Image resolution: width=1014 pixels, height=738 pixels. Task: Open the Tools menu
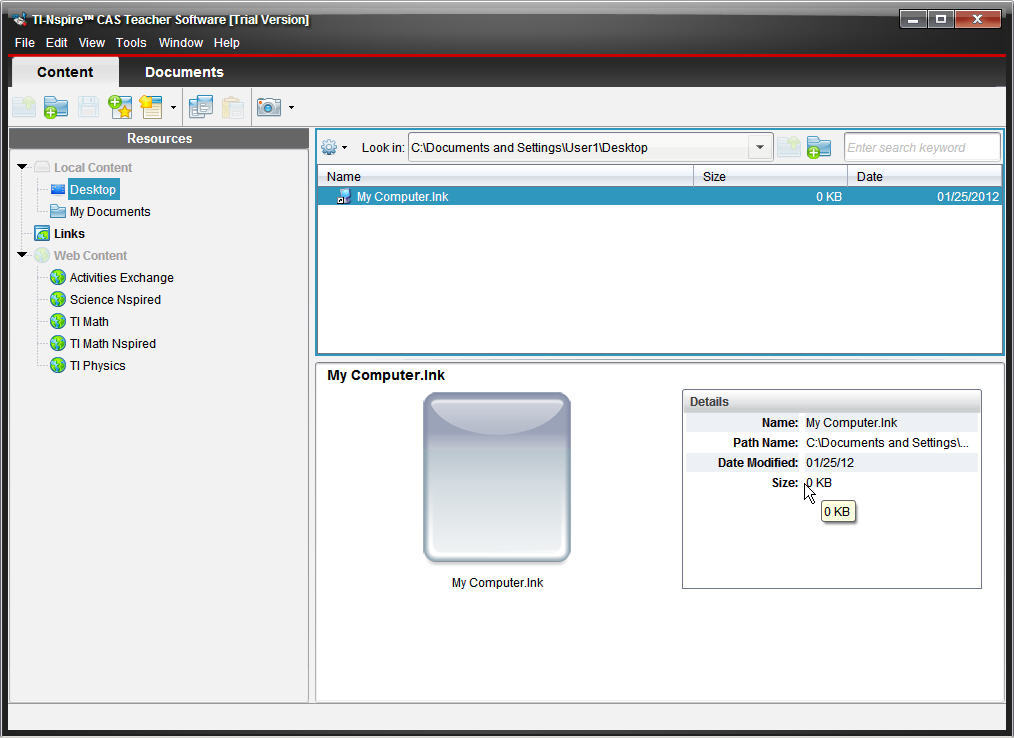[131, 43]
